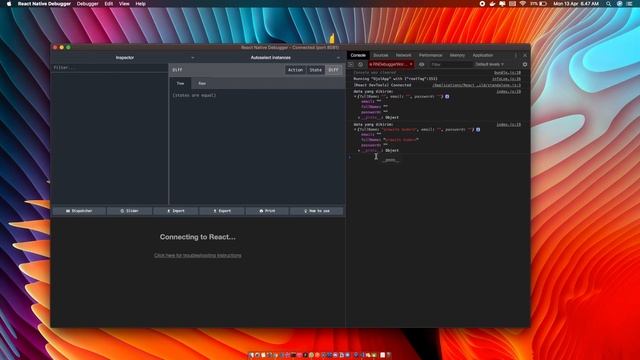Open the RNDebuggerWorker context dropdown
The height and width of the screenshot is (360, 640).
(x=391, y=64)
